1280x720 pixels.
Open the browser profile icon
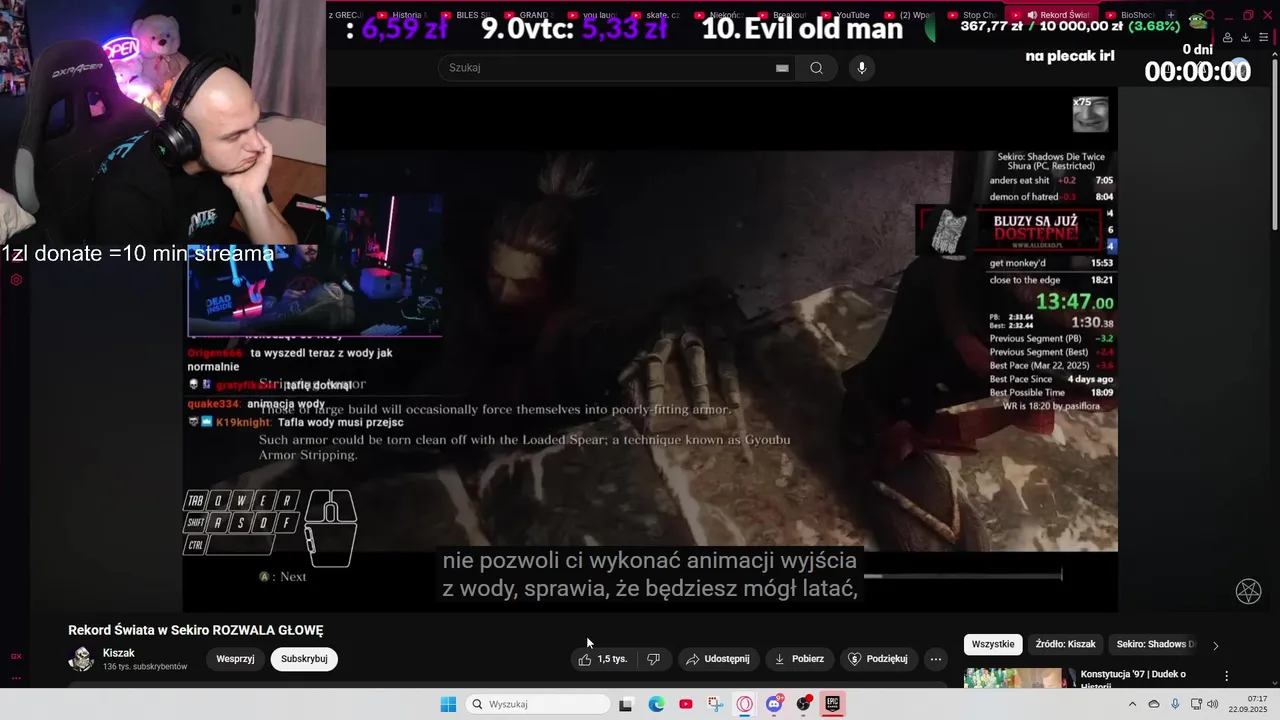1228,38
